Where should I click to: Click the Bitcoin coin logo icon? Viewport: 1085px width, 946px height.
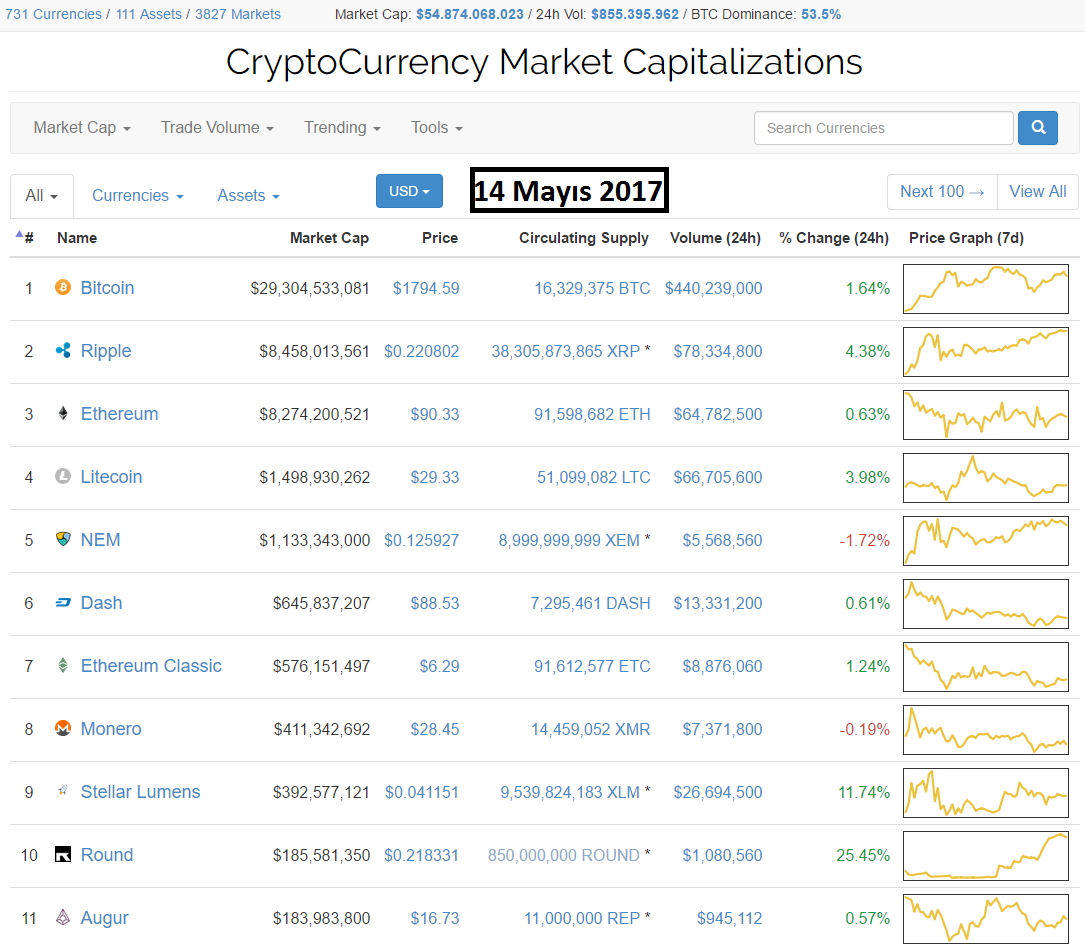pos(63,287)
